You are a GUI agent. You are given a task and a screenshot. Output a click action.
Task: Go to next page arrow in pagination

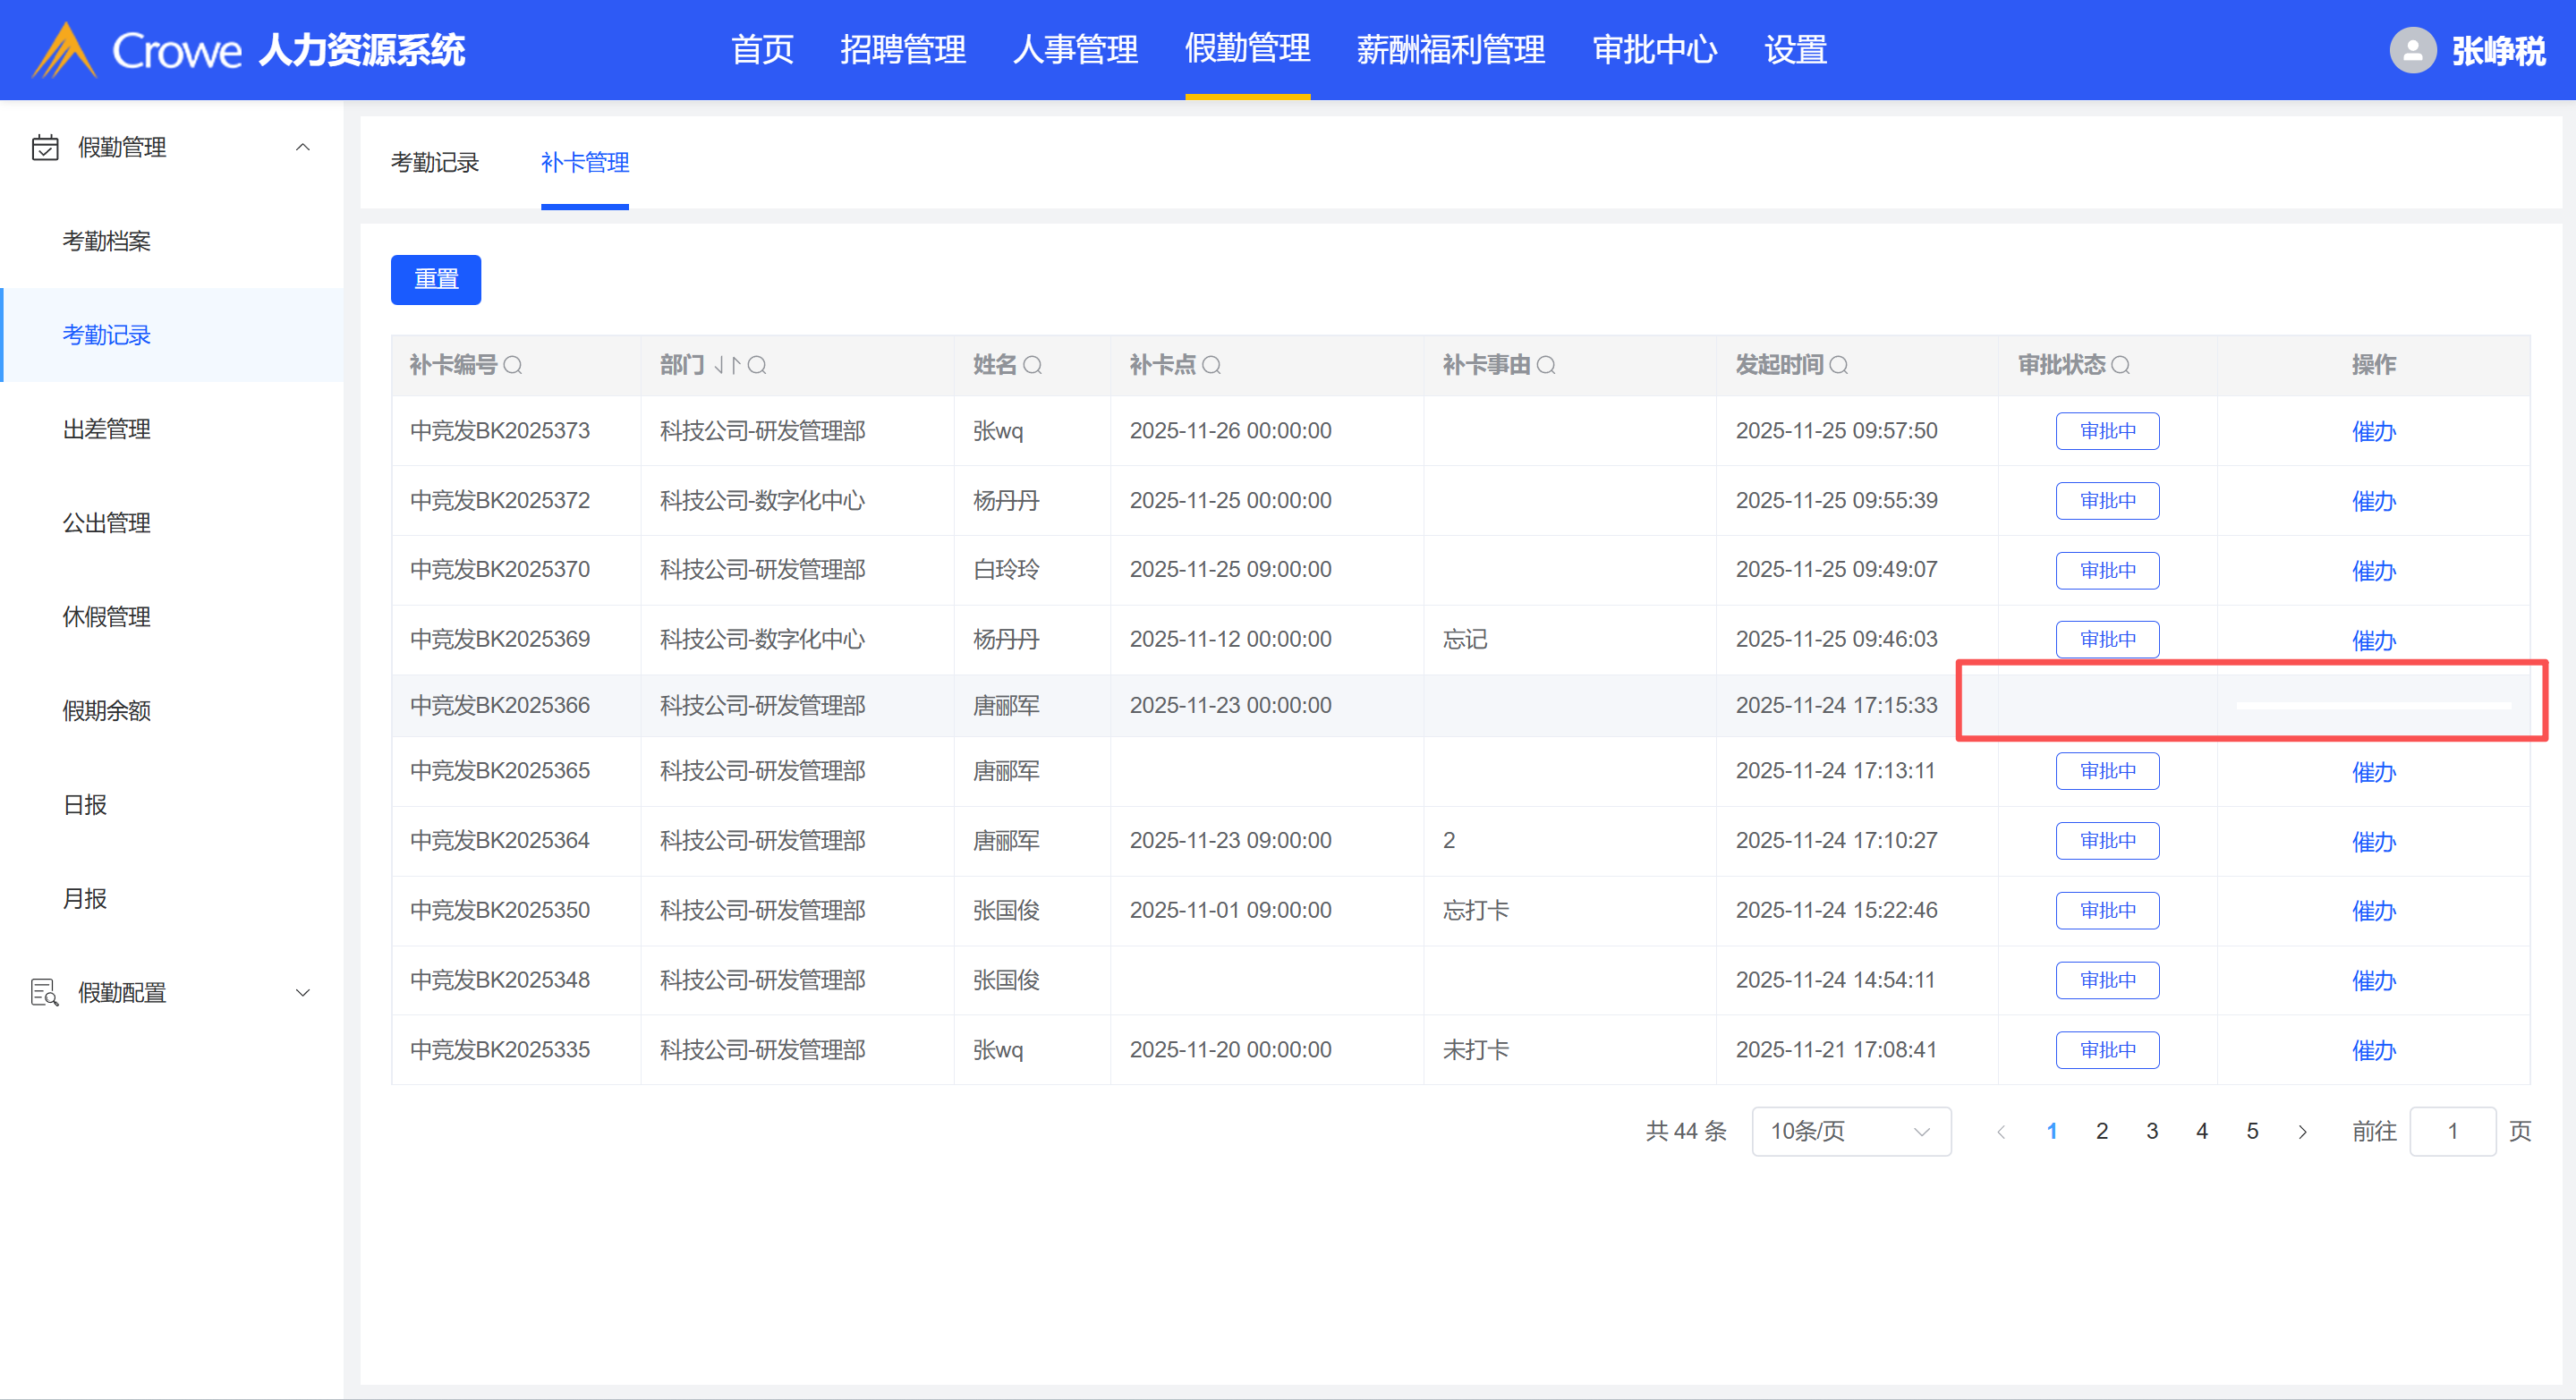coord(2303,1131)
